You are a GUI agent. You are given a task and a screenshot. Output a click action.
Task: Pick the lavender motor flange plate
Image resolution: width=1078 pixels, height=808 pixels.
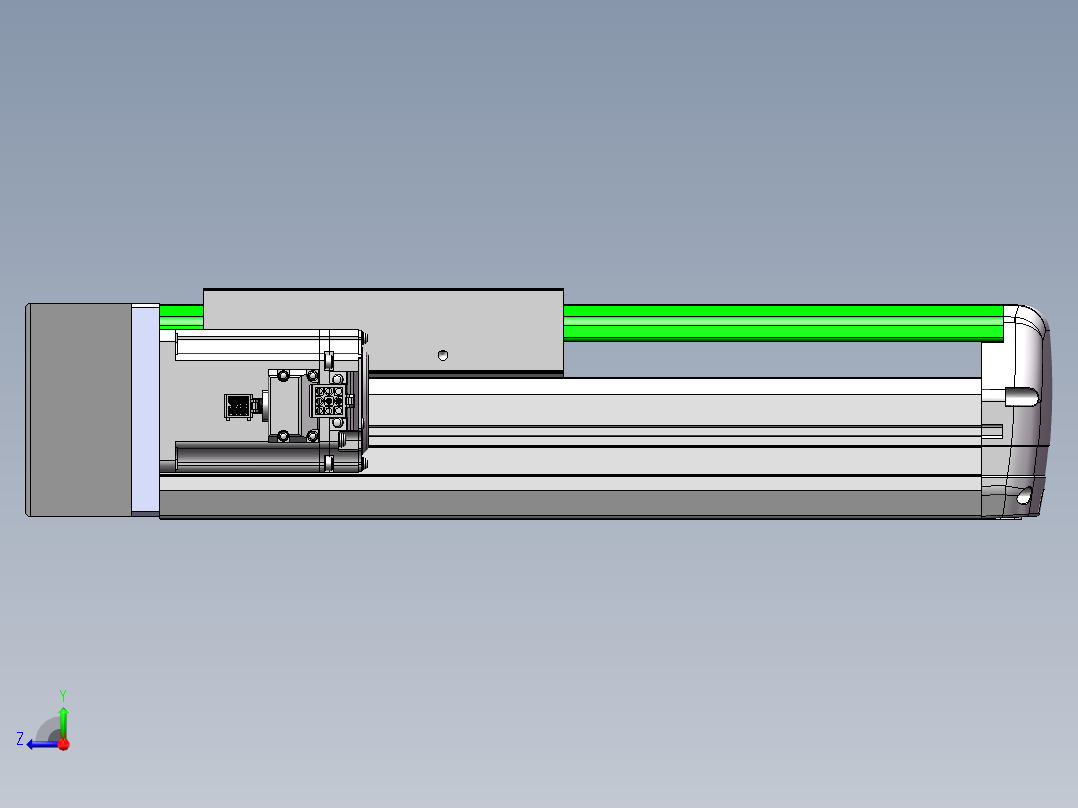145,410
